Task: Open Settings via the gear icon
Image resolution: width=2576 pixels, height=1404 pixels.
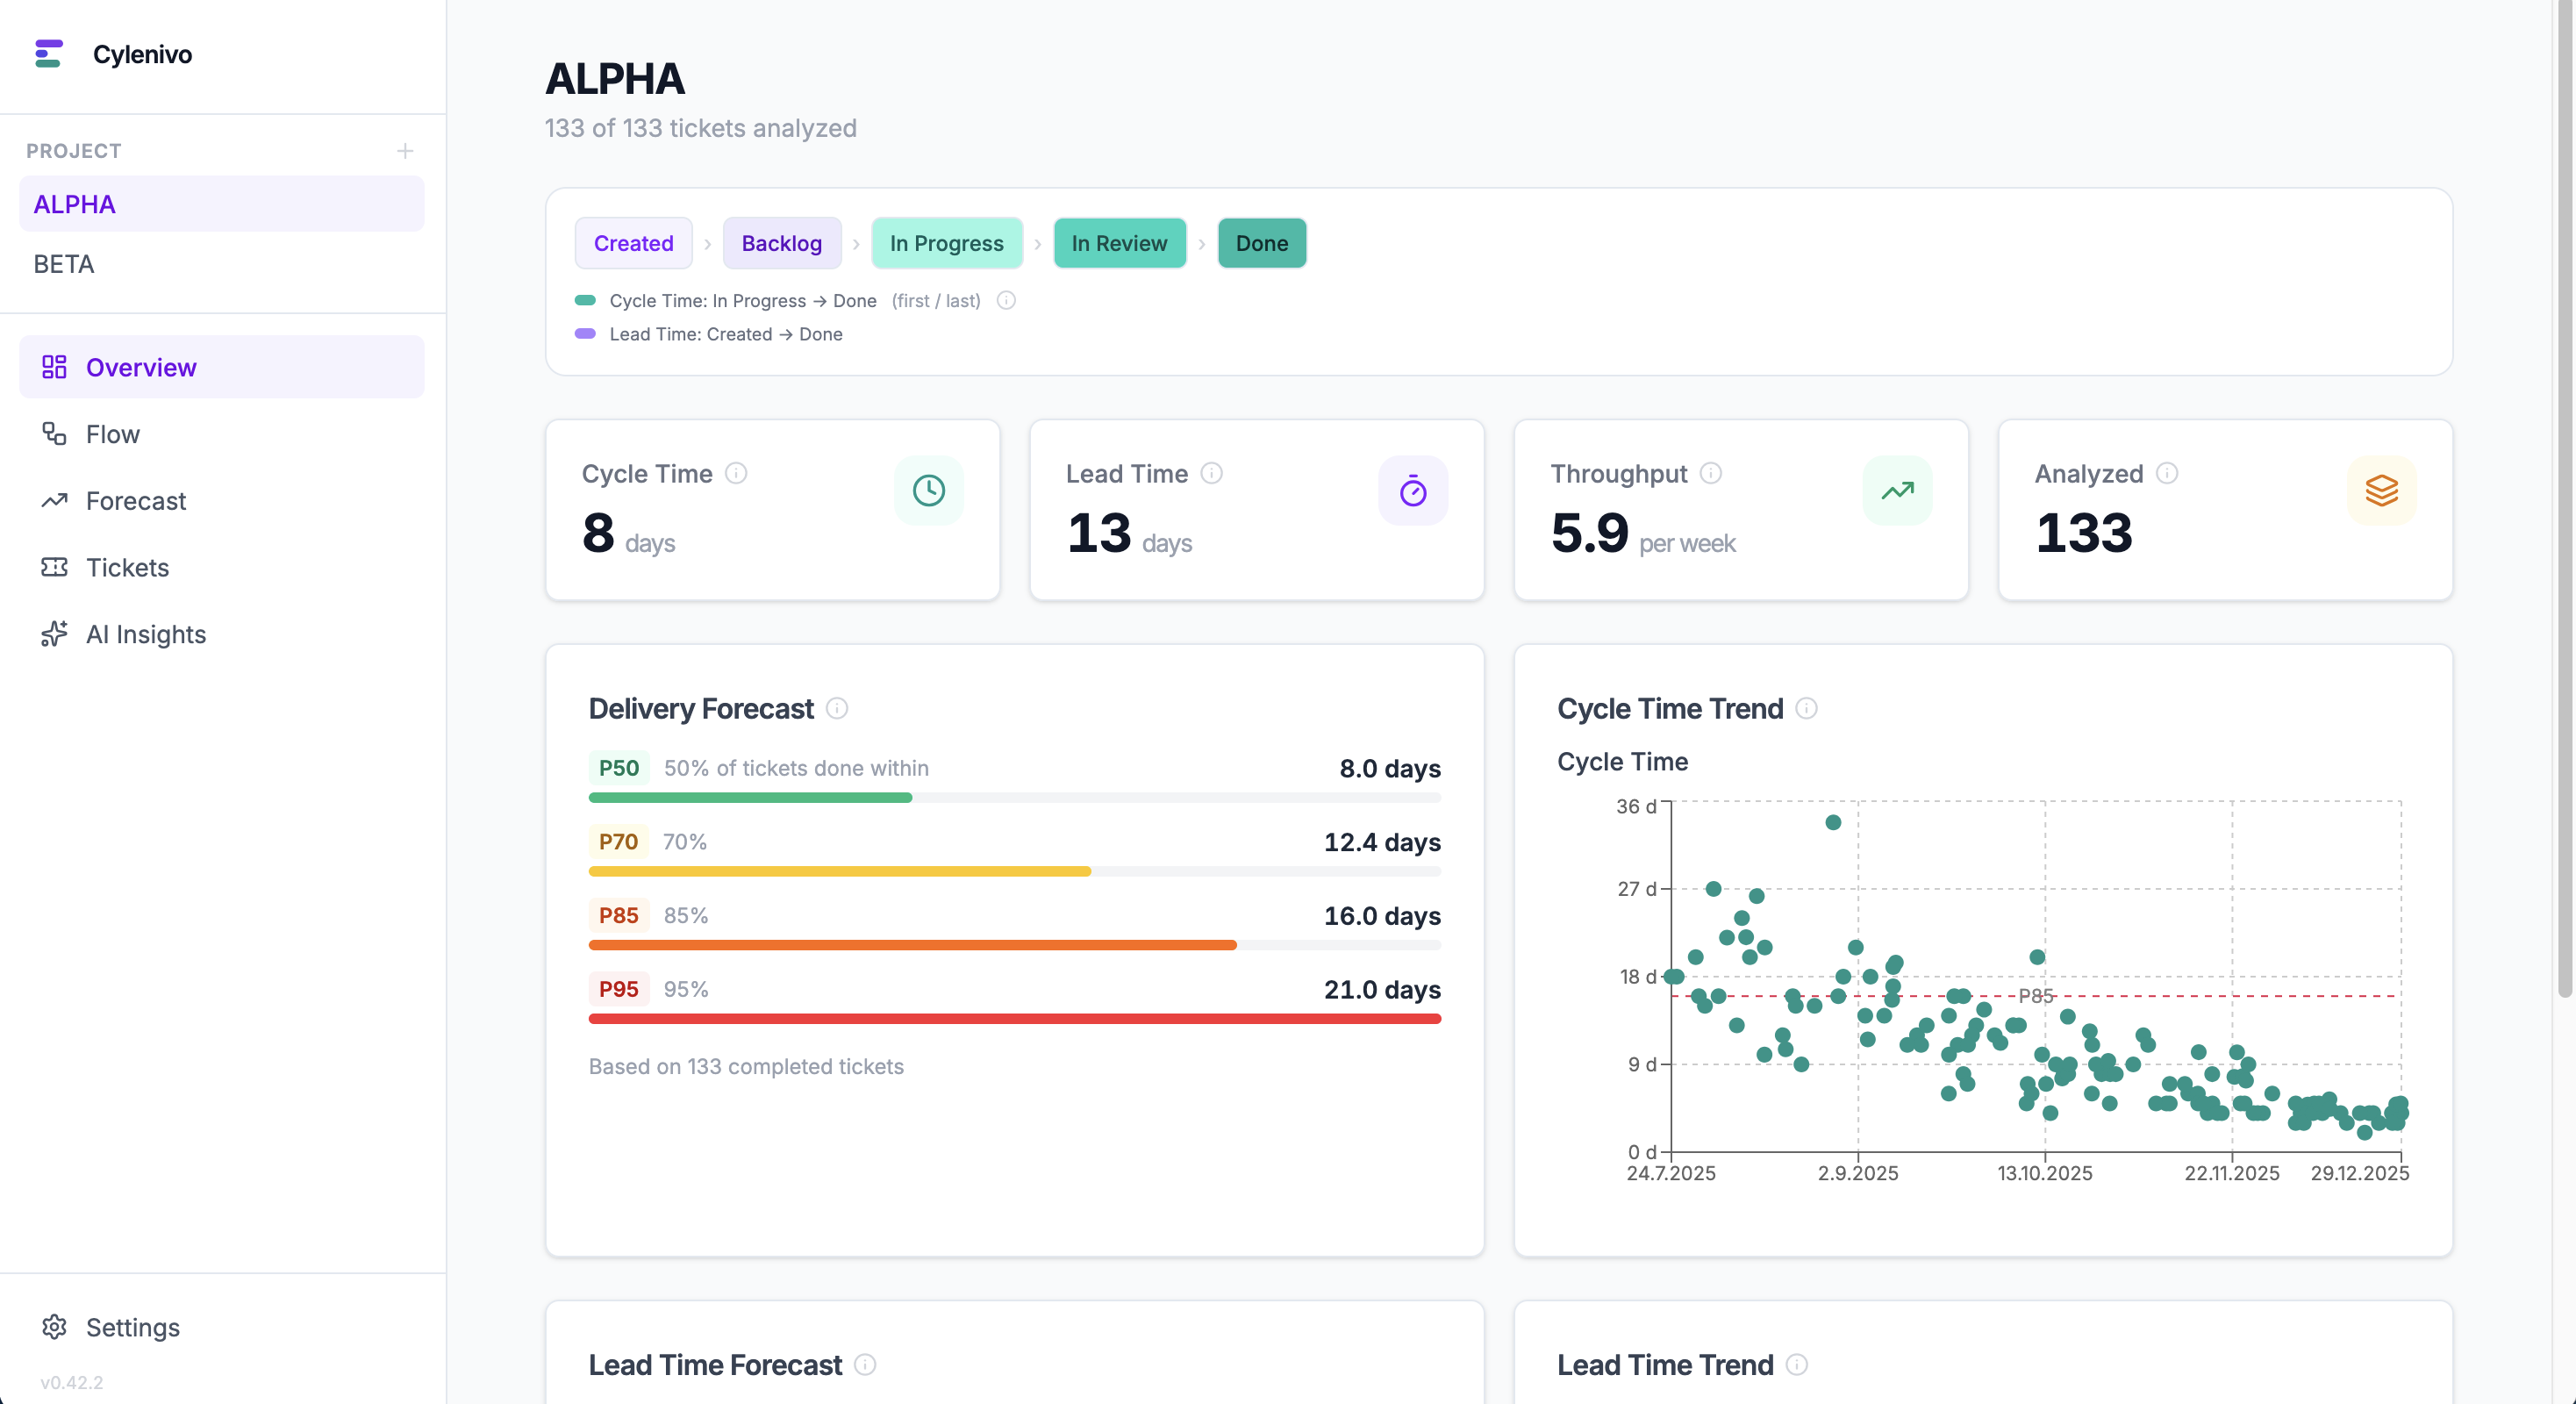Action: pos(53,1327)
